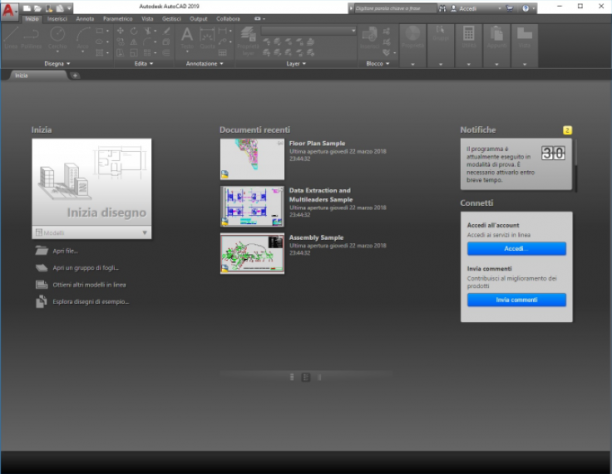Open the AutoCAD application menu logo
The width and height of the screenshot is (612, 474).
click(x=9, y=10)
